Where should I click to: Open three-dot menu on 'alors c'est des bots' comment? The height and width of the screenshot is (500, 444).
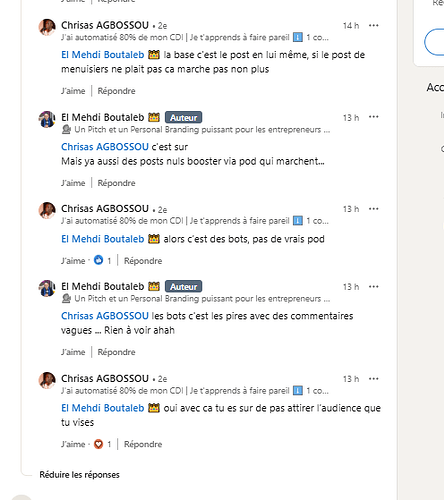[x=374, y=209]
